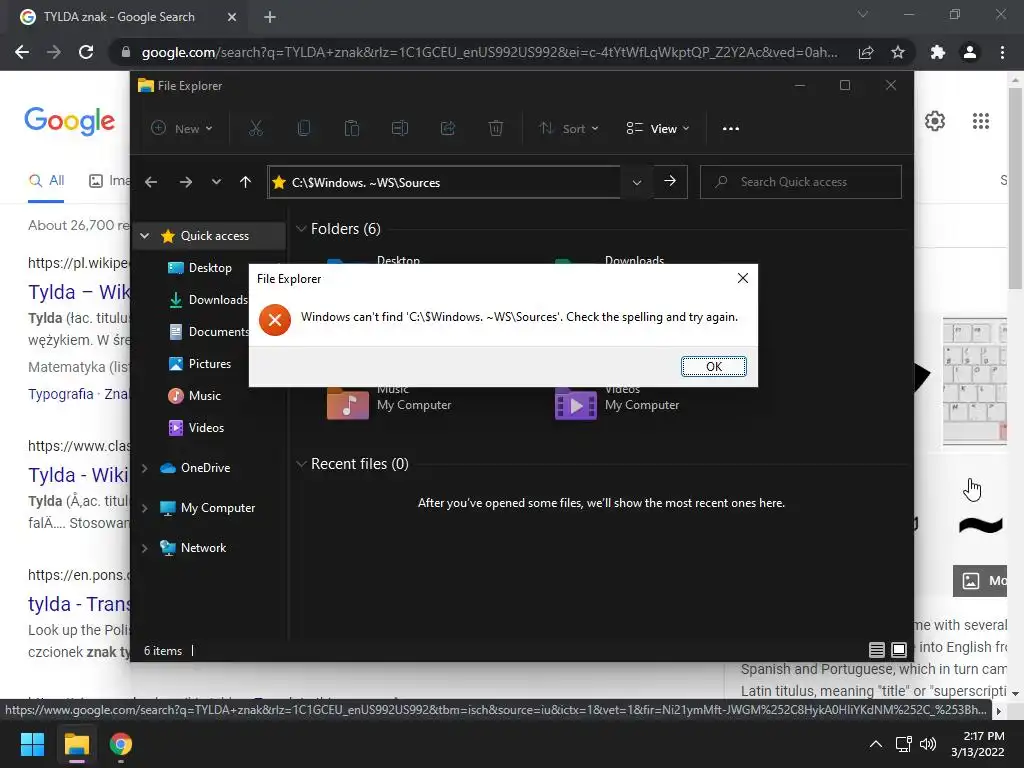This screenshot has width=1024, height=768.
Task: Click the Paste clipboard icon
Action: tap(351, 129)
